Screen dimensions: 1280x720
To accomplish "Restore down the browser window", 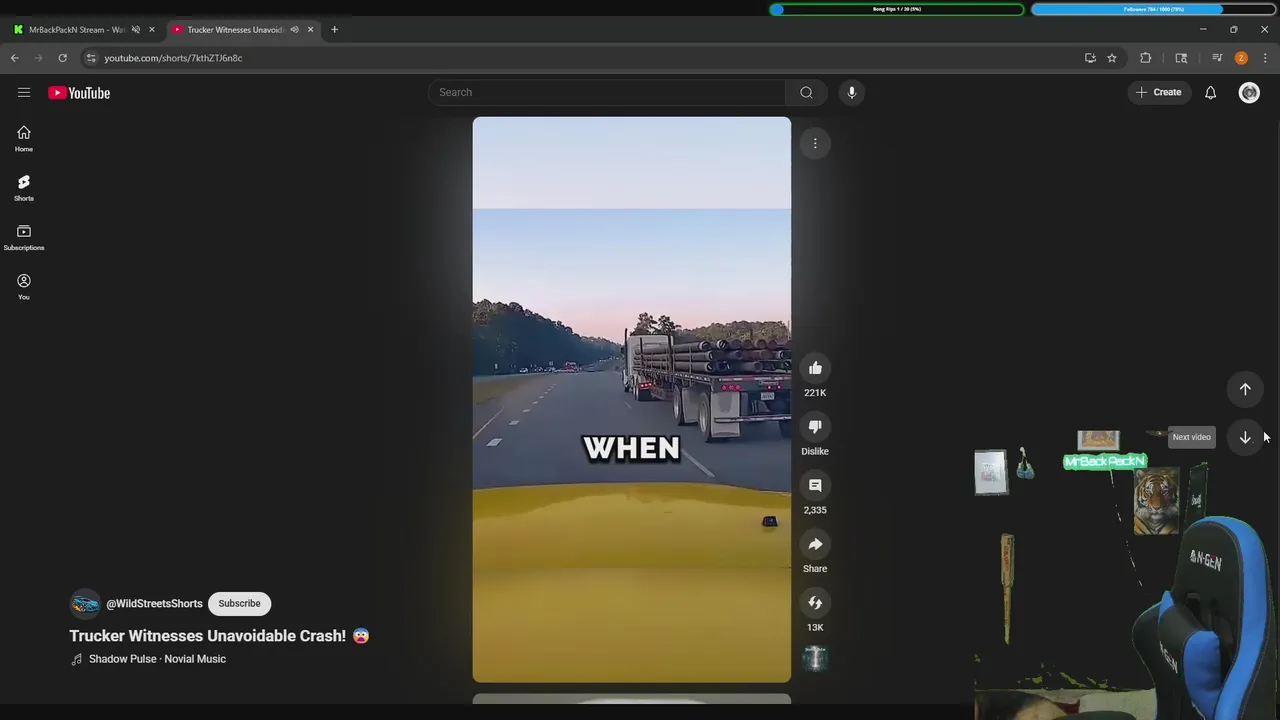I will tap(1234, 29).
